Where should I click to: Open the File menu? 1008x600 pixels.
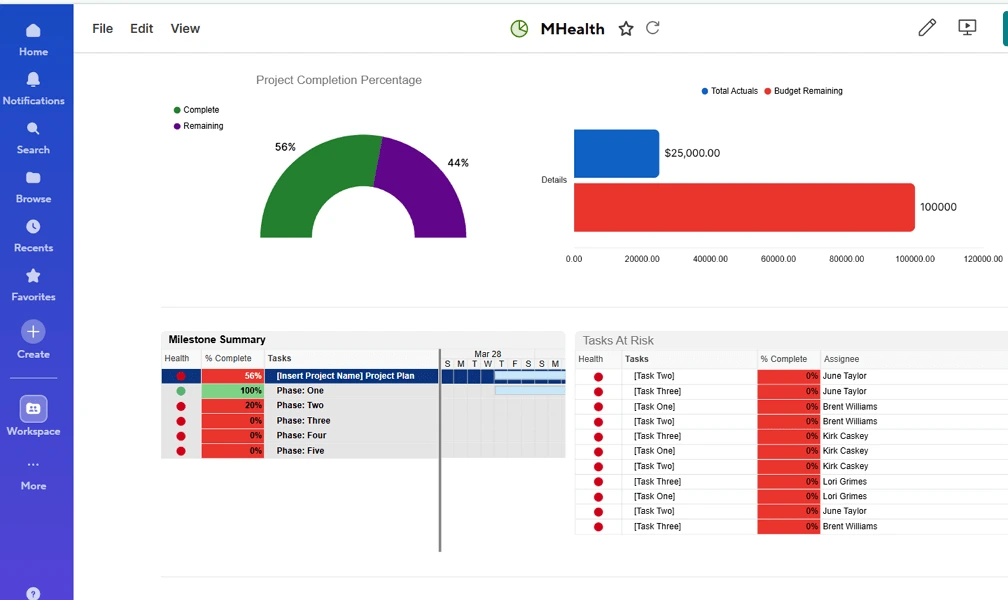tap(102, 28)
